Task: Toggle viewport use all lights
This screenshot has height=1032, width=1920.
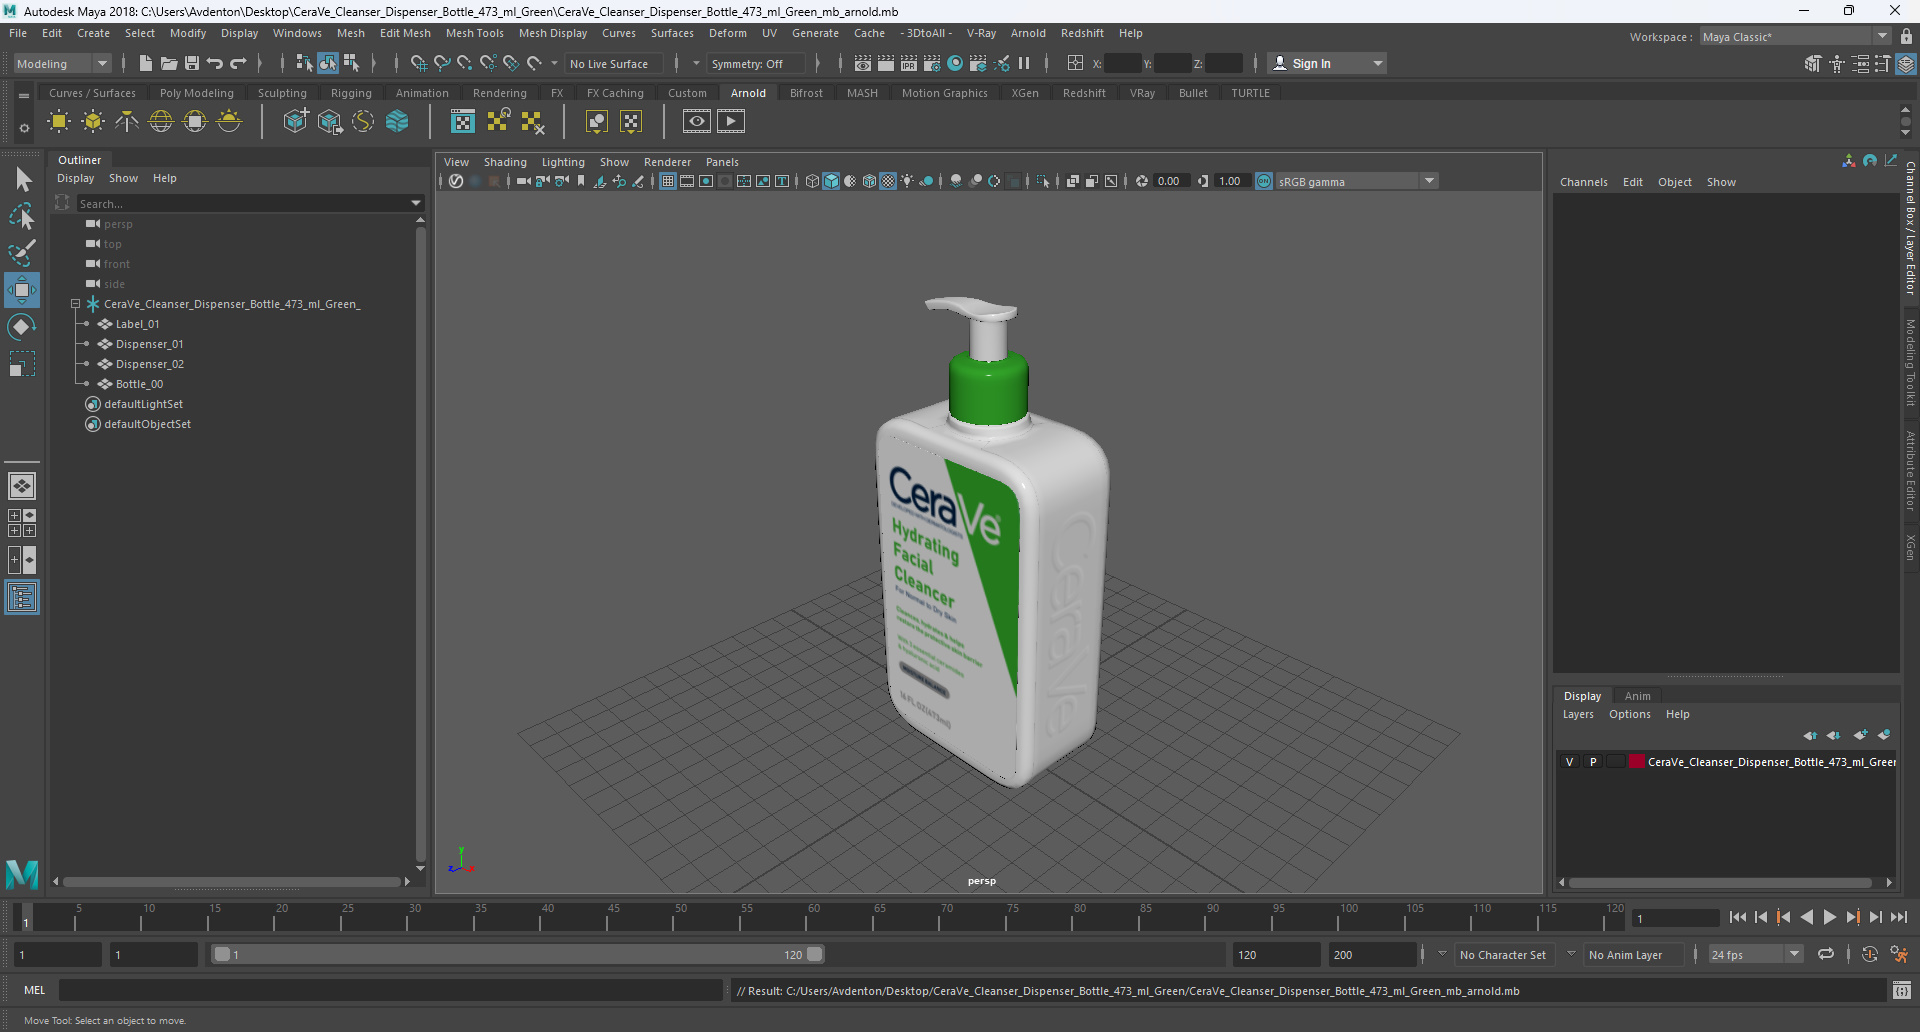Action: click(x=907, y=181)
